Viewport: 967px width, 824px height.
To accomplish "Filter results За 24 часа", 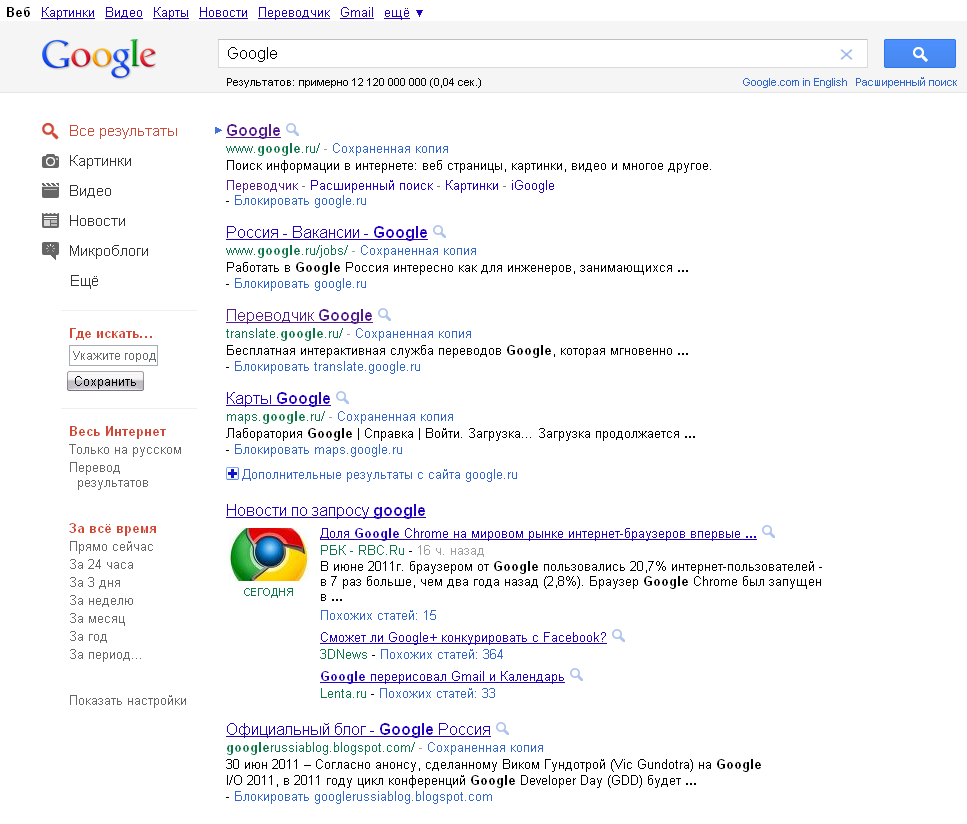I will coord(101,564).
